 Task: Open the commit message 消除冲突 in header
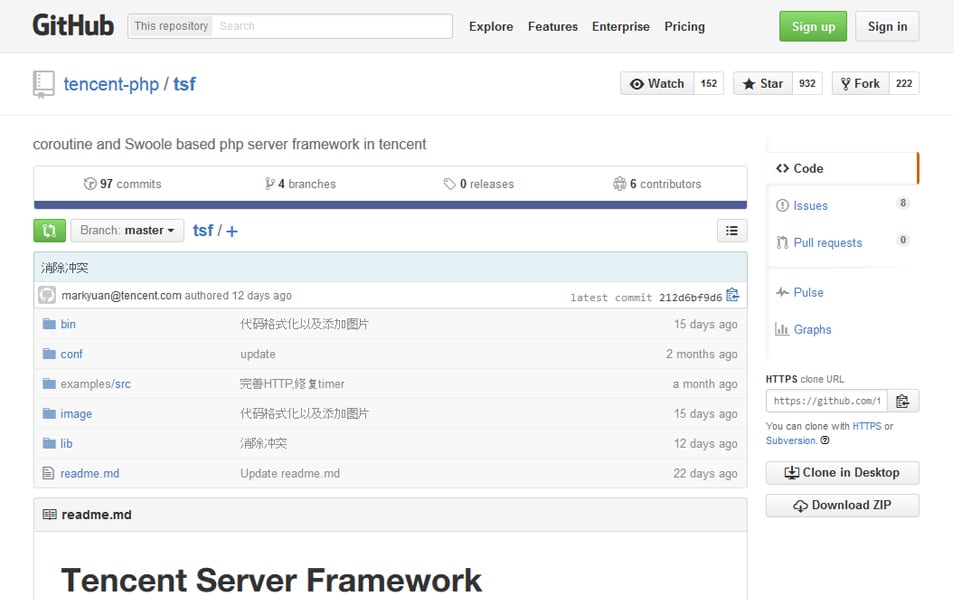tap(64, 268)
